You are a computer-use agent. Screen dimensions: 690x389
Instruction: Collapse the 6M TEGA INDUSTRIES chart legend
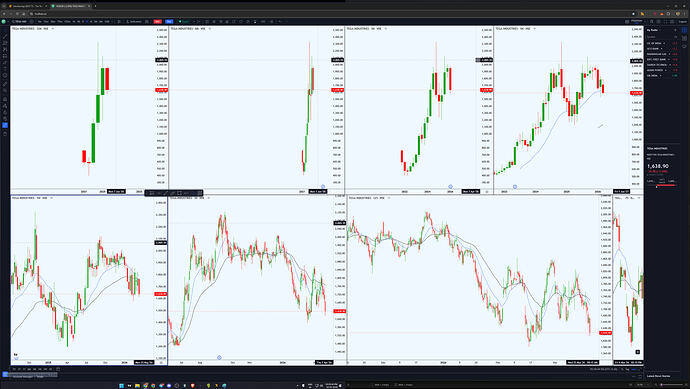(209, 29)
